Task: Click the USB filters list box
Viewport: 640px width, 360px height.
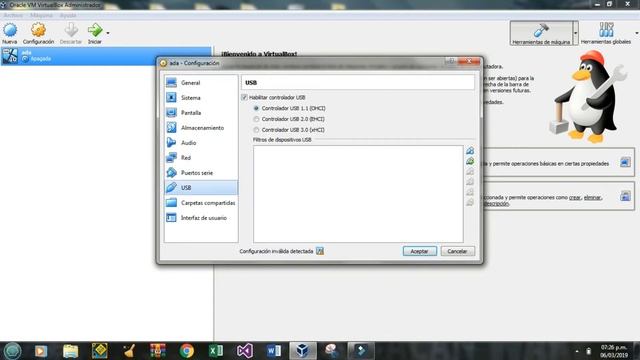Action: point(358,194)
